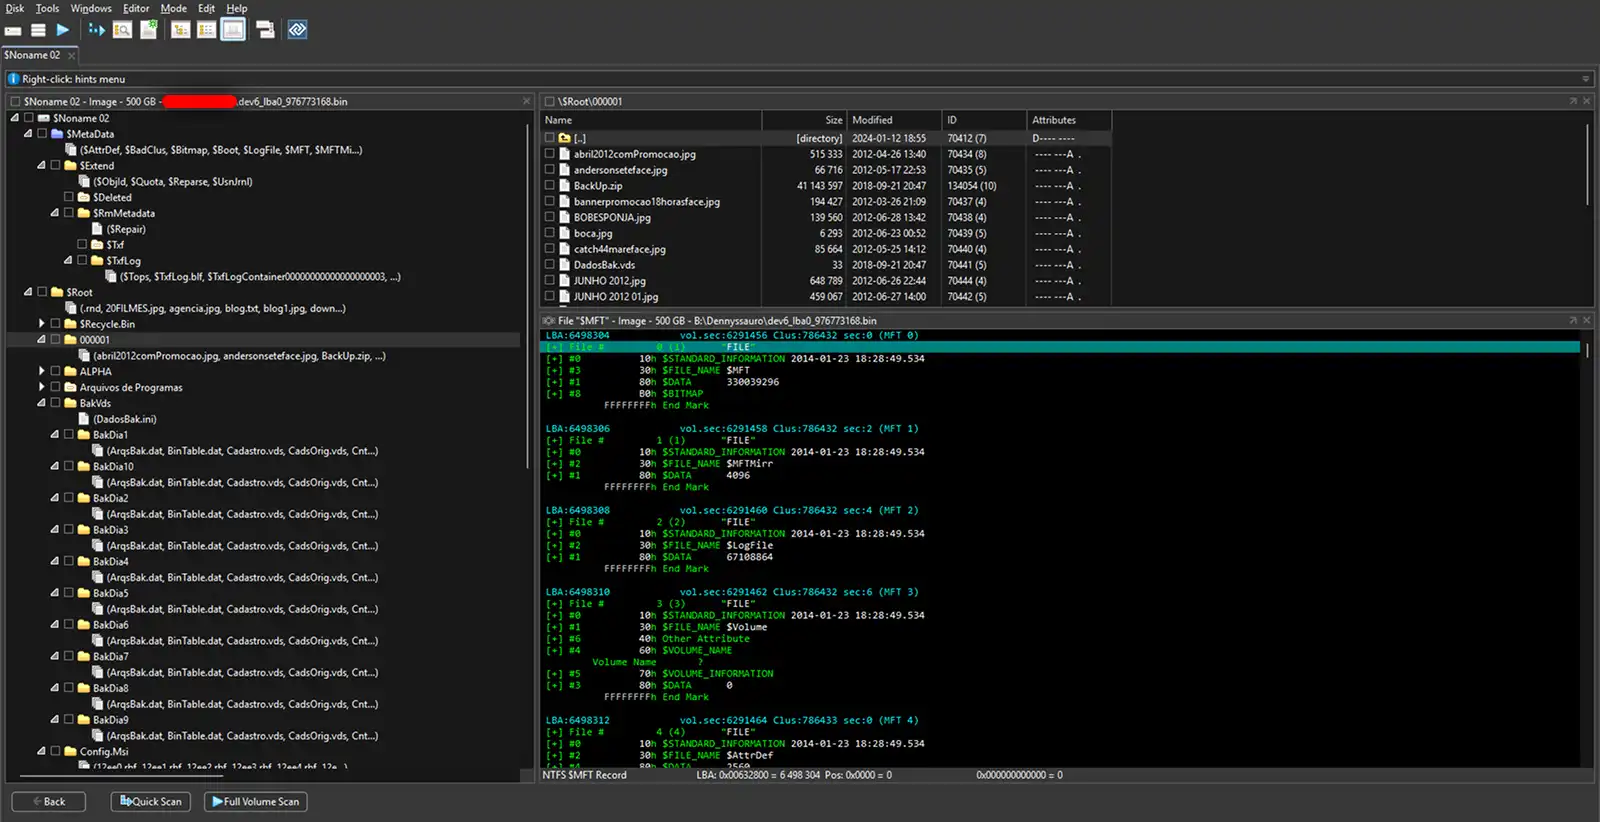The image size is (1600, 822).
Task: Start a Full Volume Scan
Action: [x=255, y=802]
